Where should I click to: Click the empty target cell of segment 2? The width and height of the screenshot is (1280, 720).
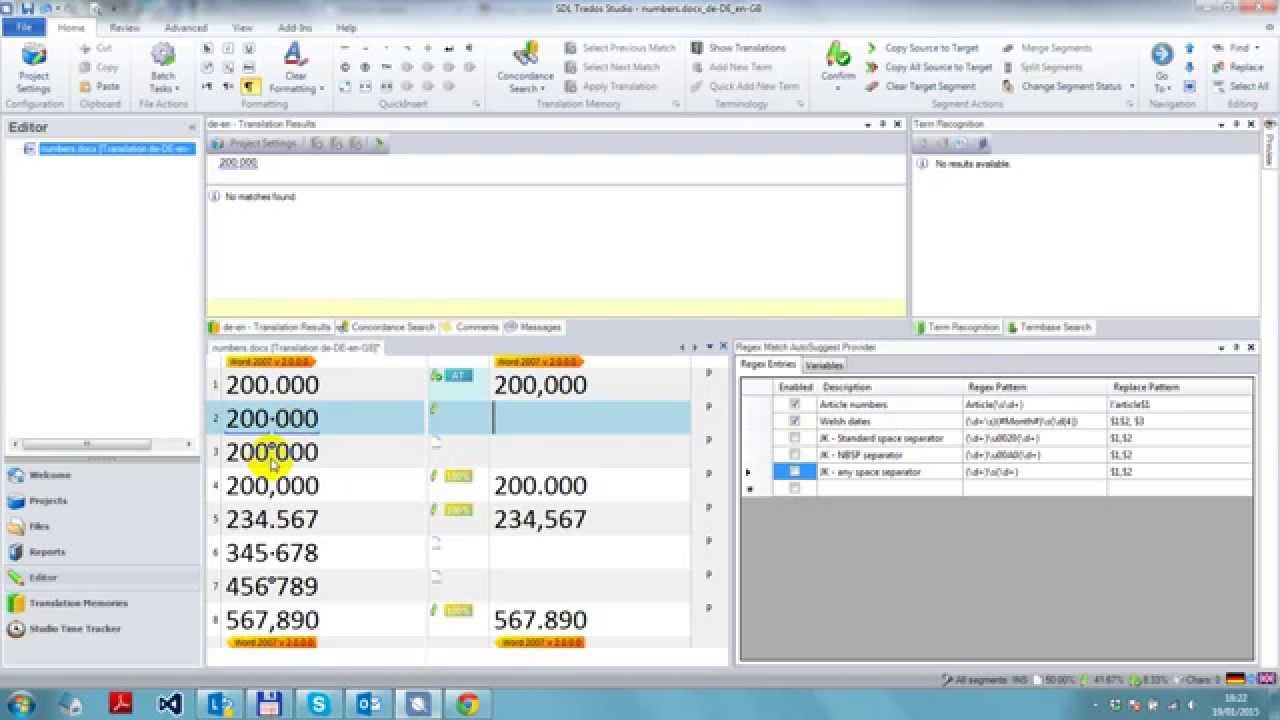pos(590,418)
